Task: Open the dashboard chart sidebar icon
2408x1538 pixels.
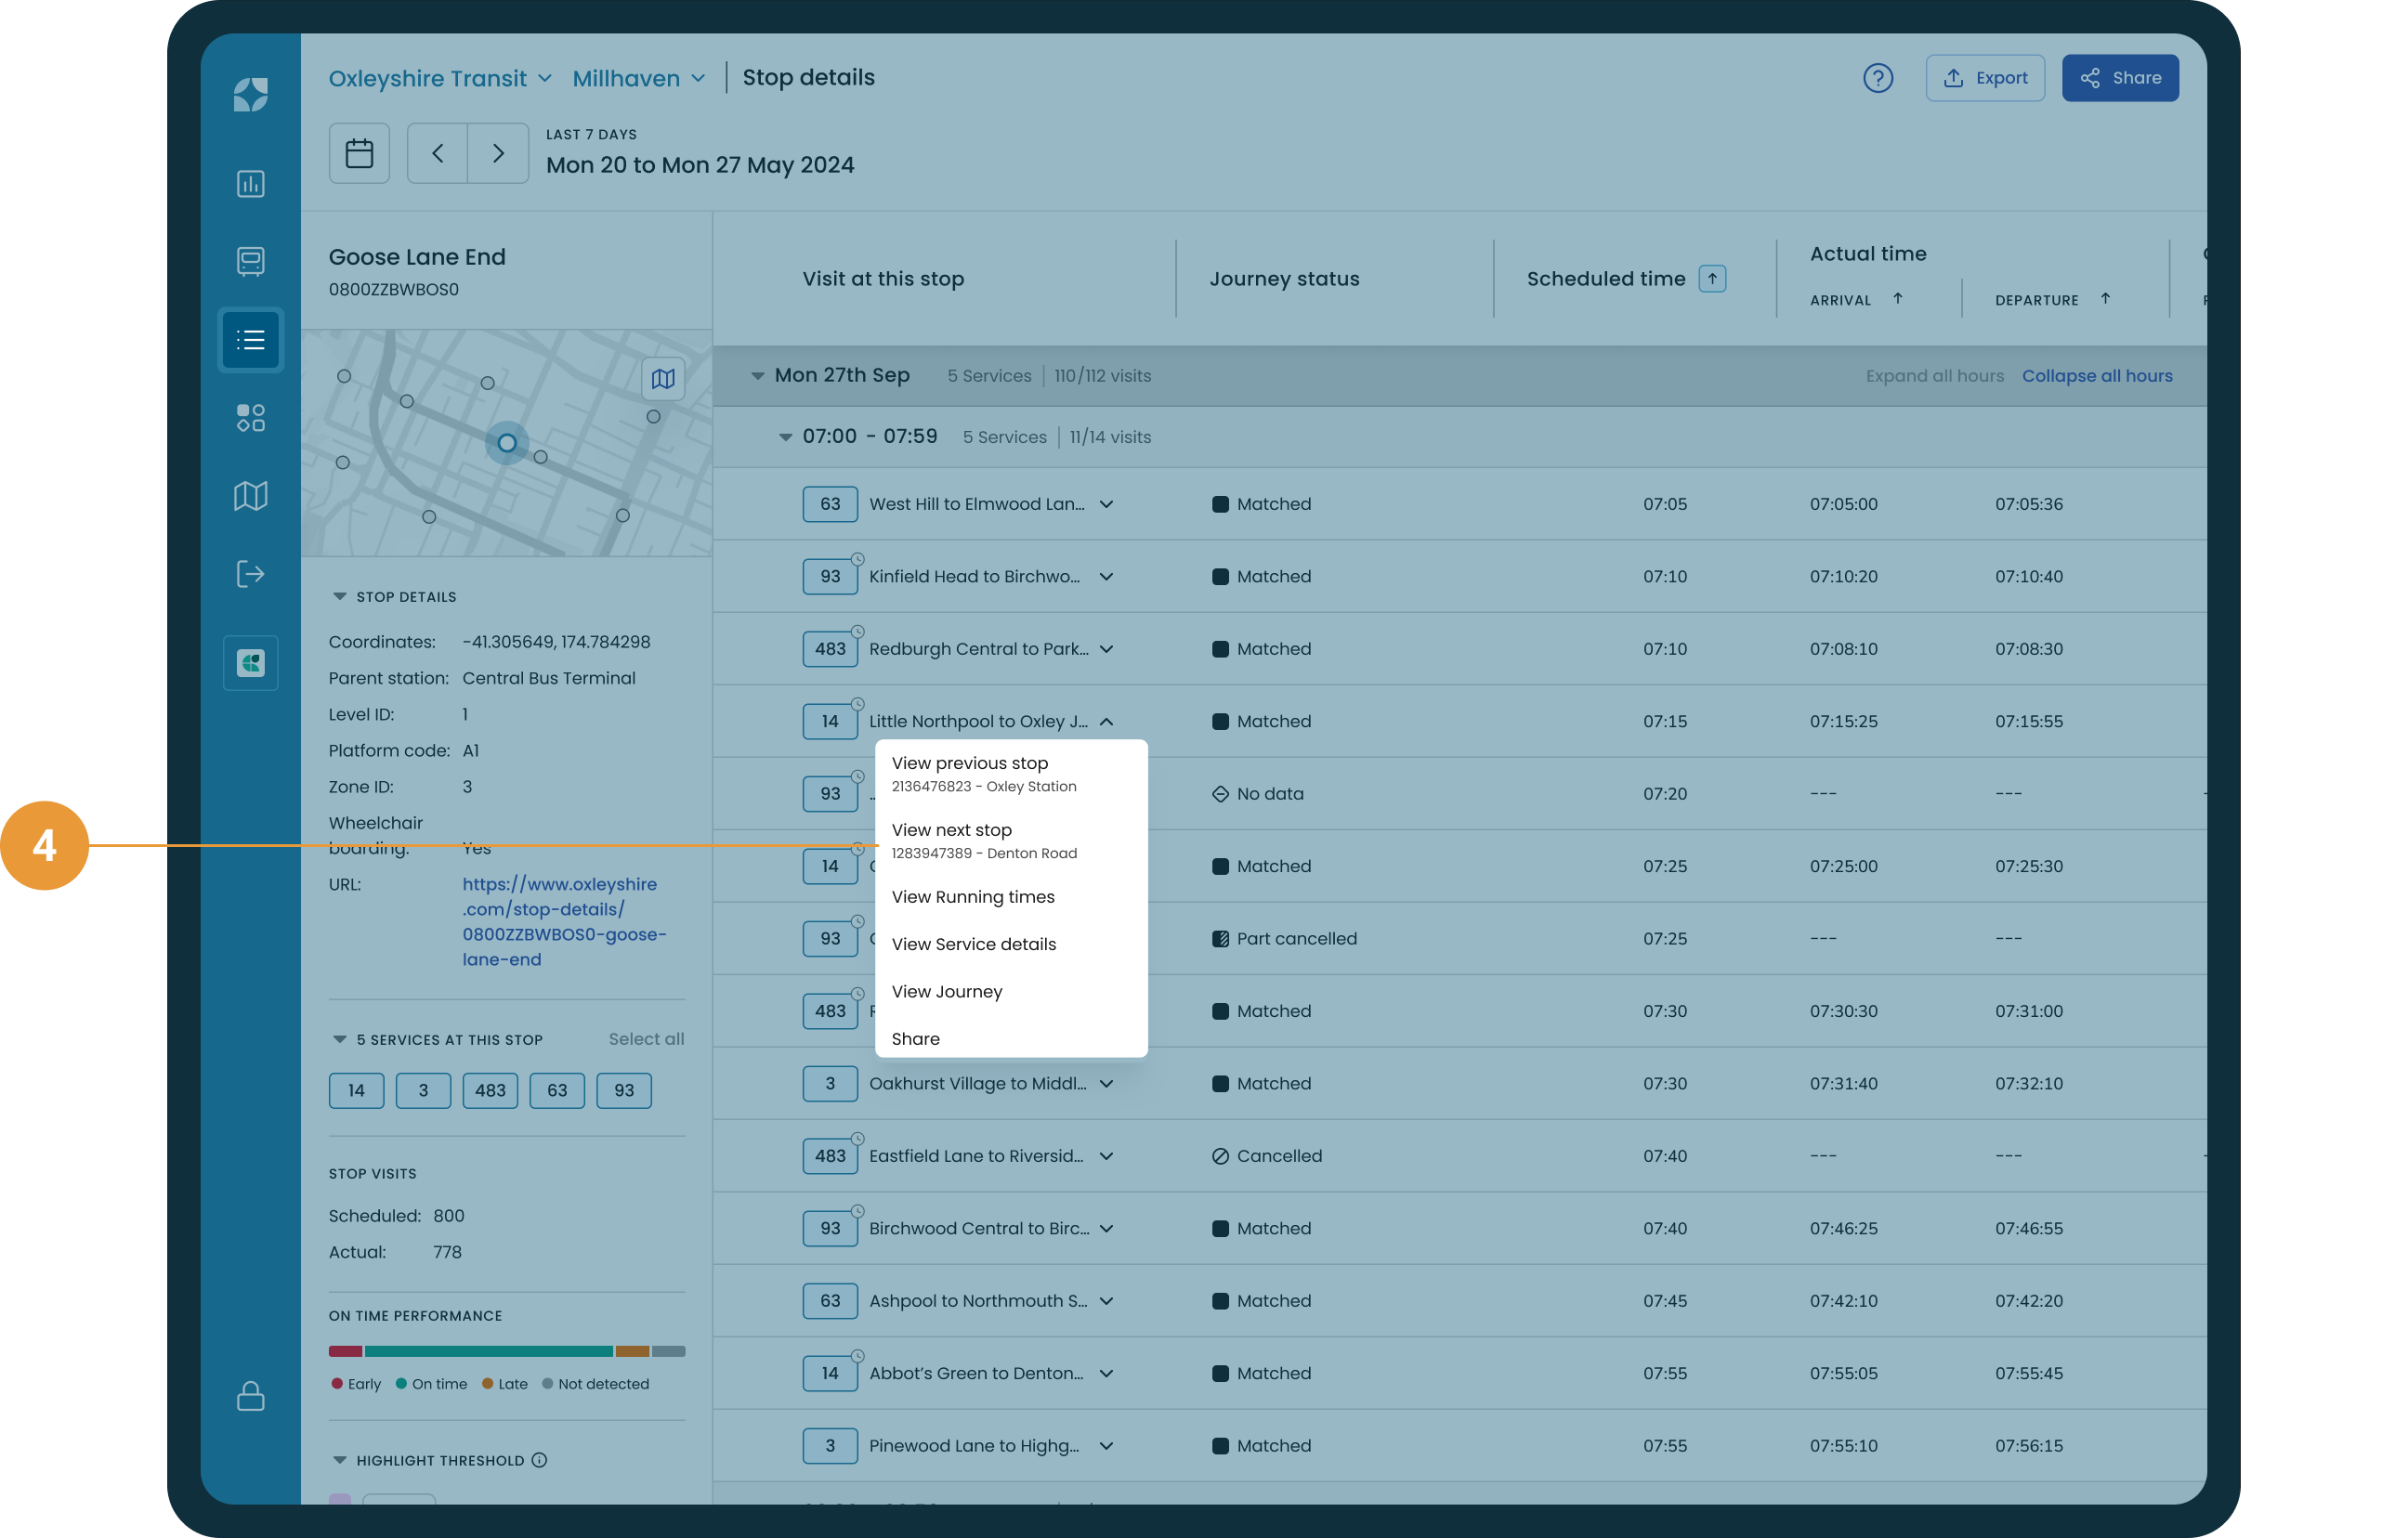Action: [250, 184]
